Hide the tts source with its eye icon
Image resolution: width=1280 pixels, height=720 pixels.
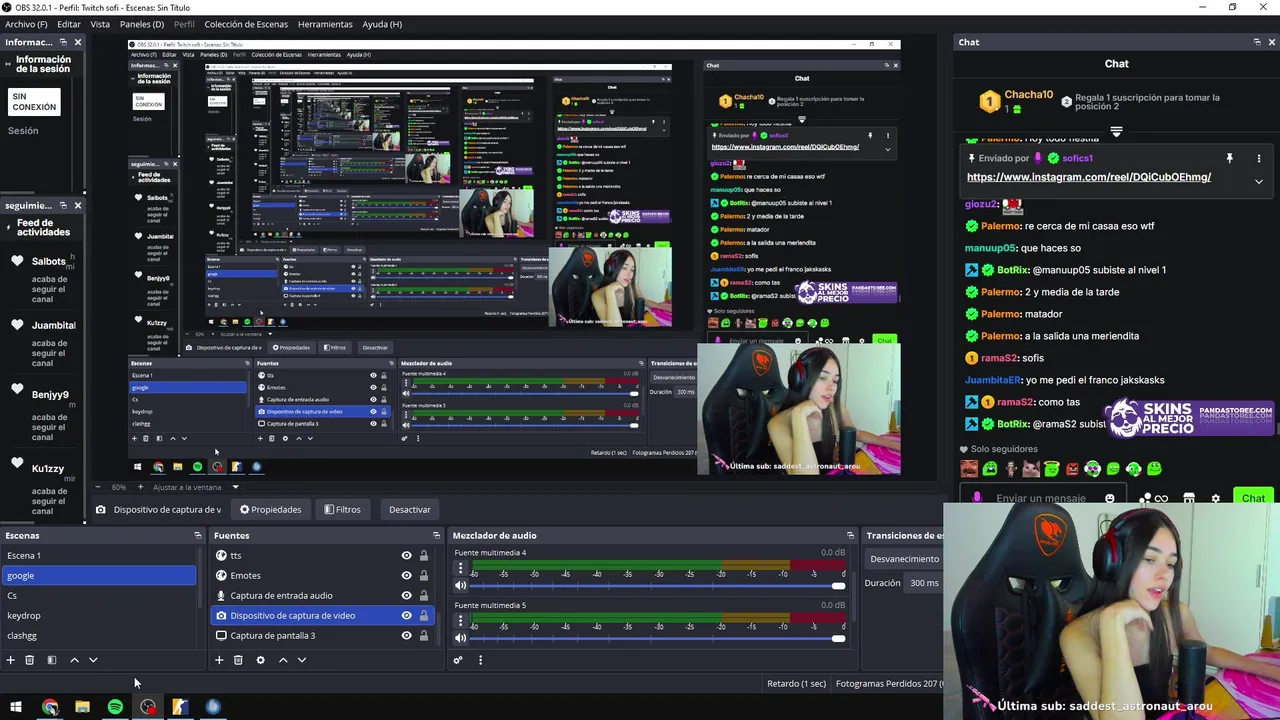pyautogui.click(x=406, y=555)
